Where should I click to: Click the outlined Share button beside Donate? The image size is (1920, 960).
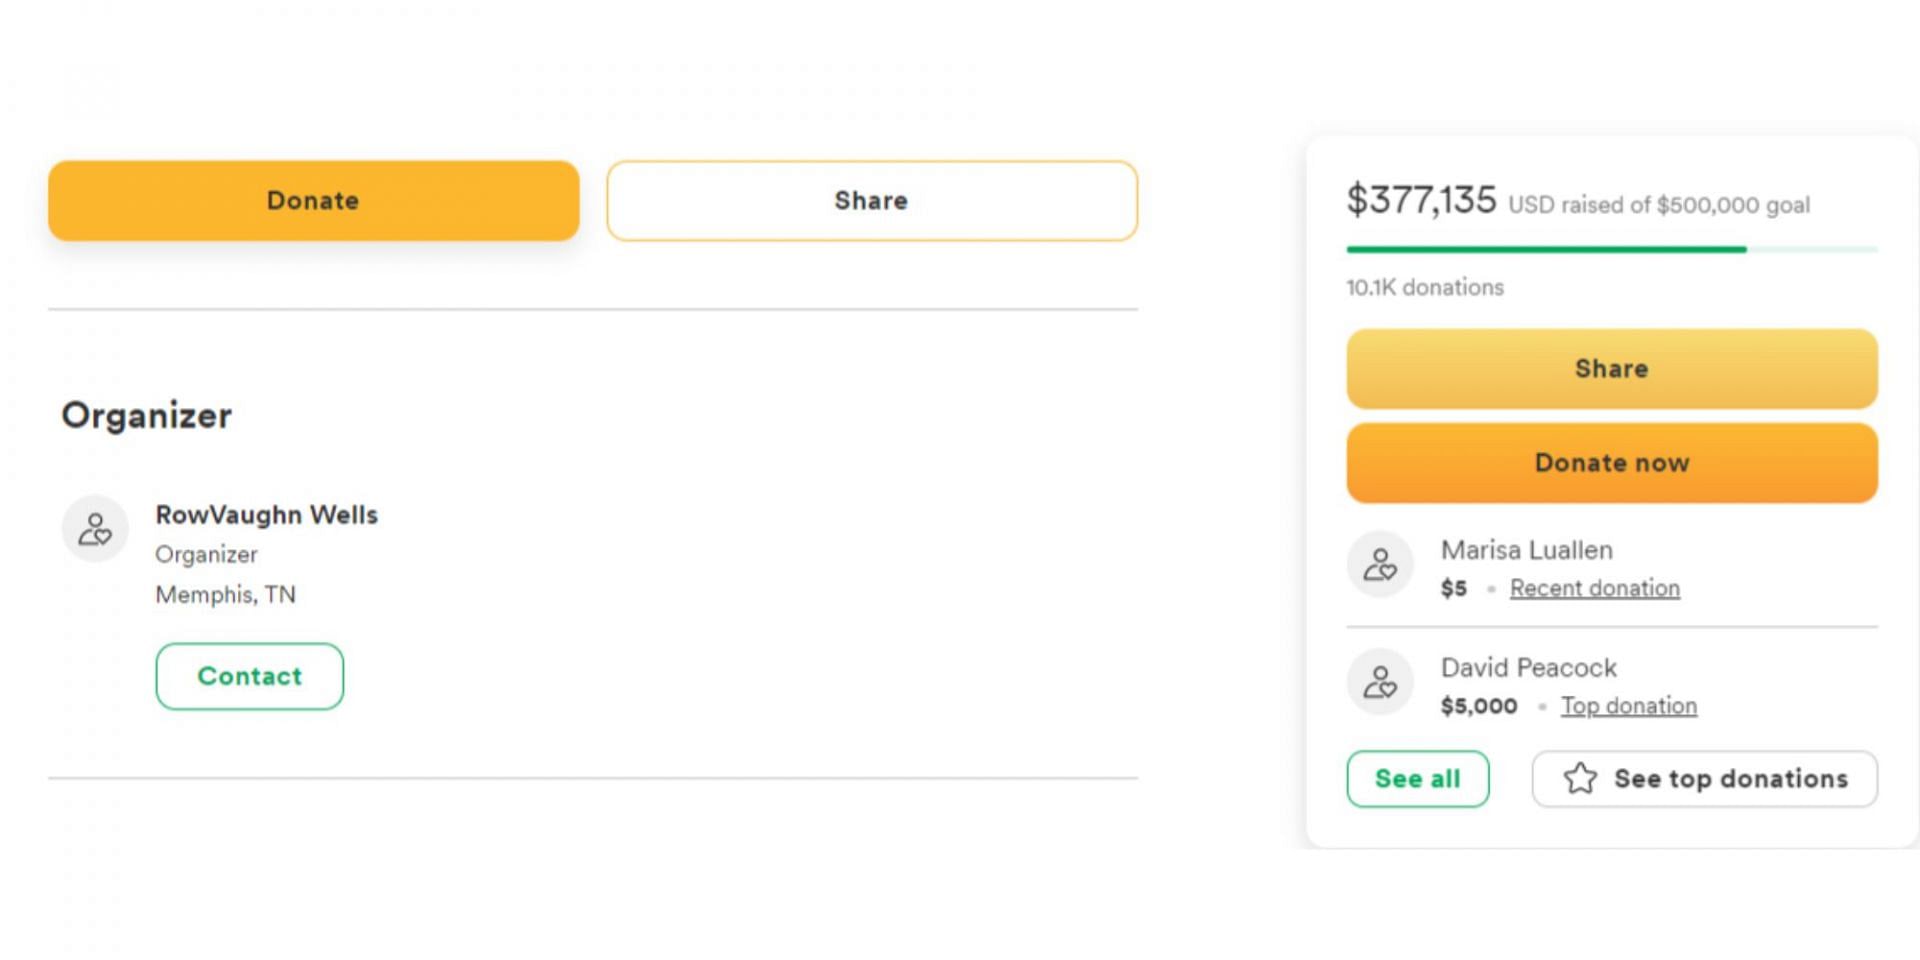click(872, 201)
